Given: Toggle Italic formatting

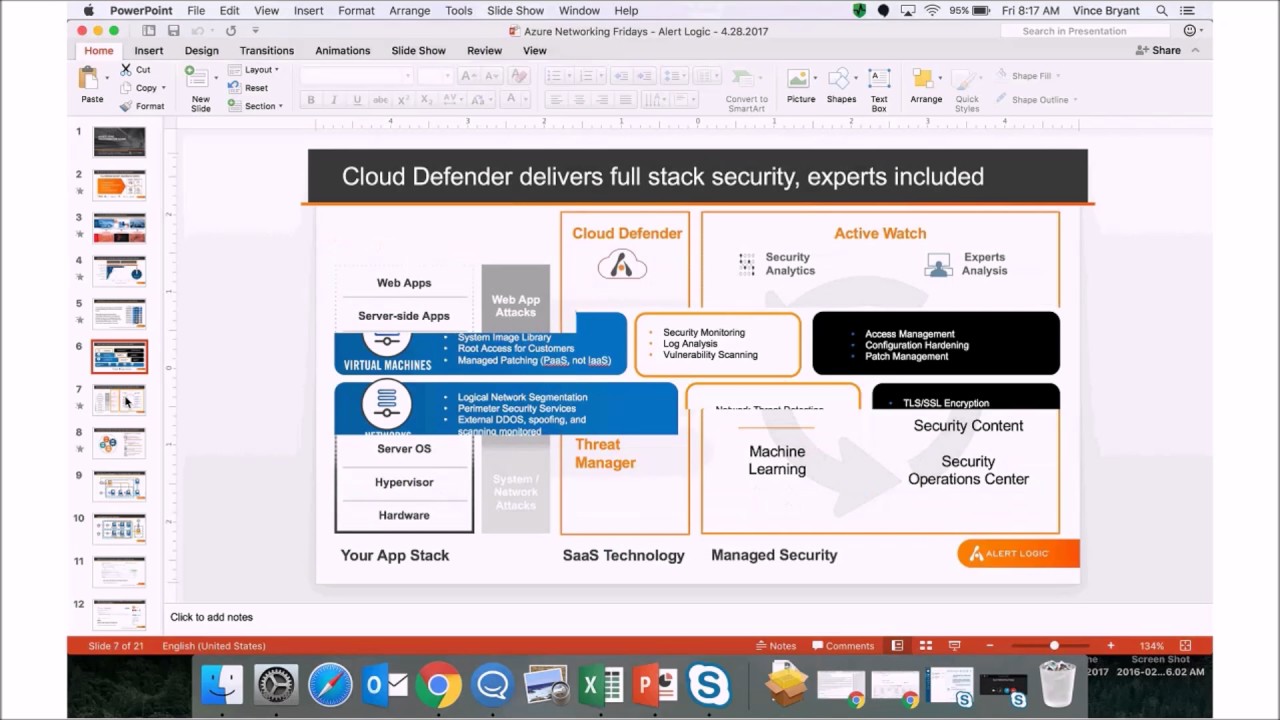Looking at the screenshot, I should point(335,100).
